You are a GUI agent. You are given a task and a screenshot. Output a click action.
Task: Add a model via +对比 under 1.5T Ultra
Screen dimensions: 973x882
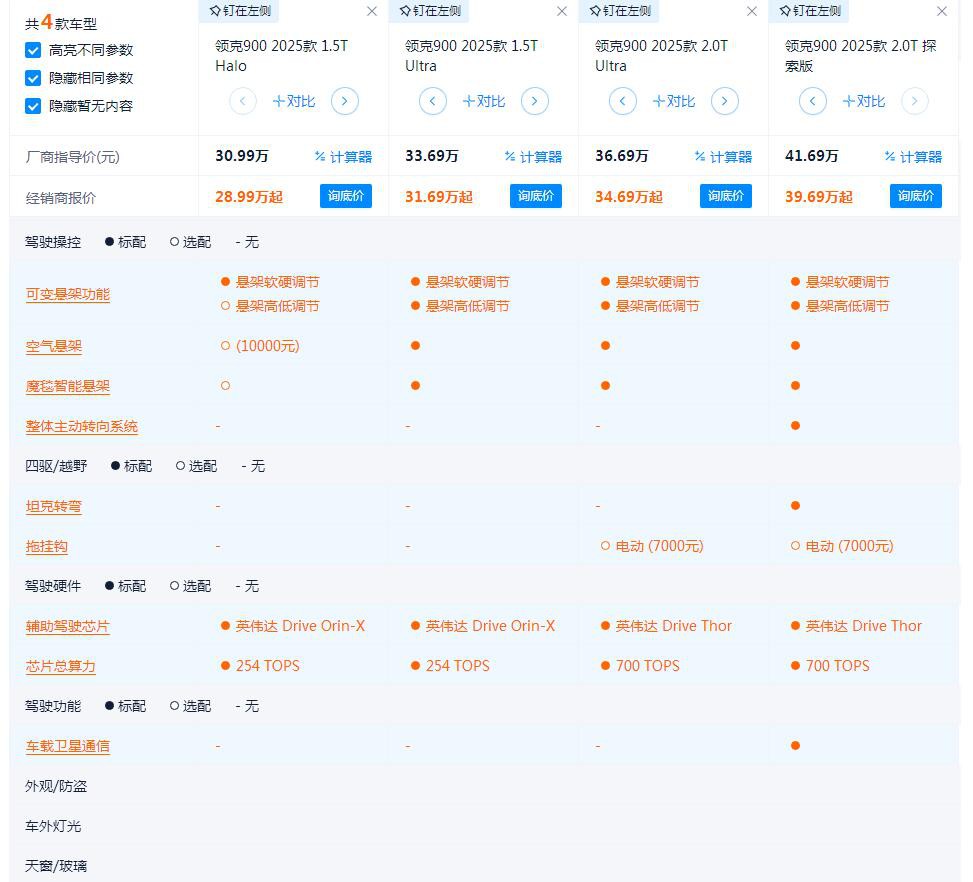point(483,101)
